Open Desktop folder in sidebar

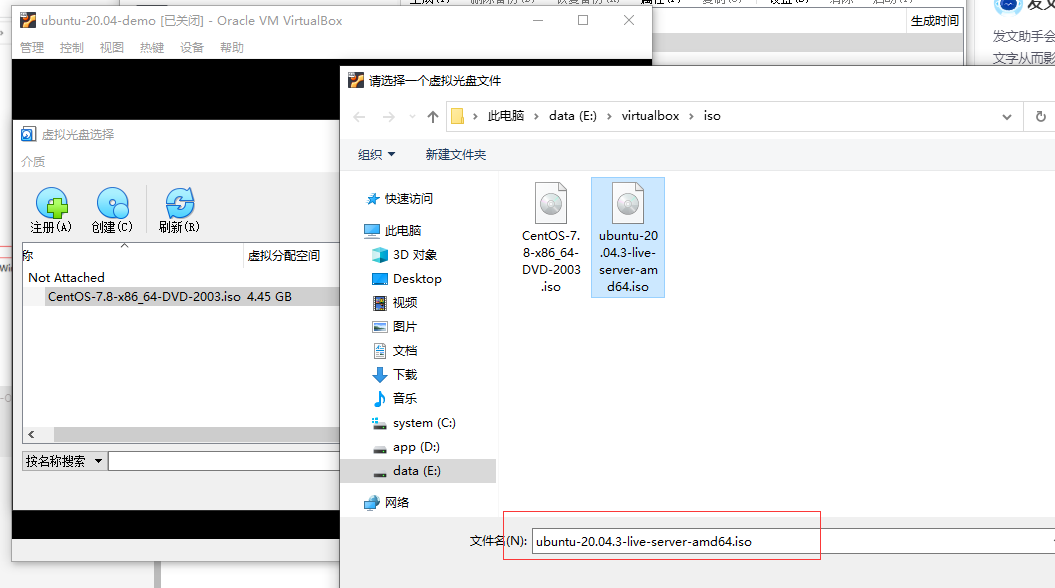click(407, 279)
